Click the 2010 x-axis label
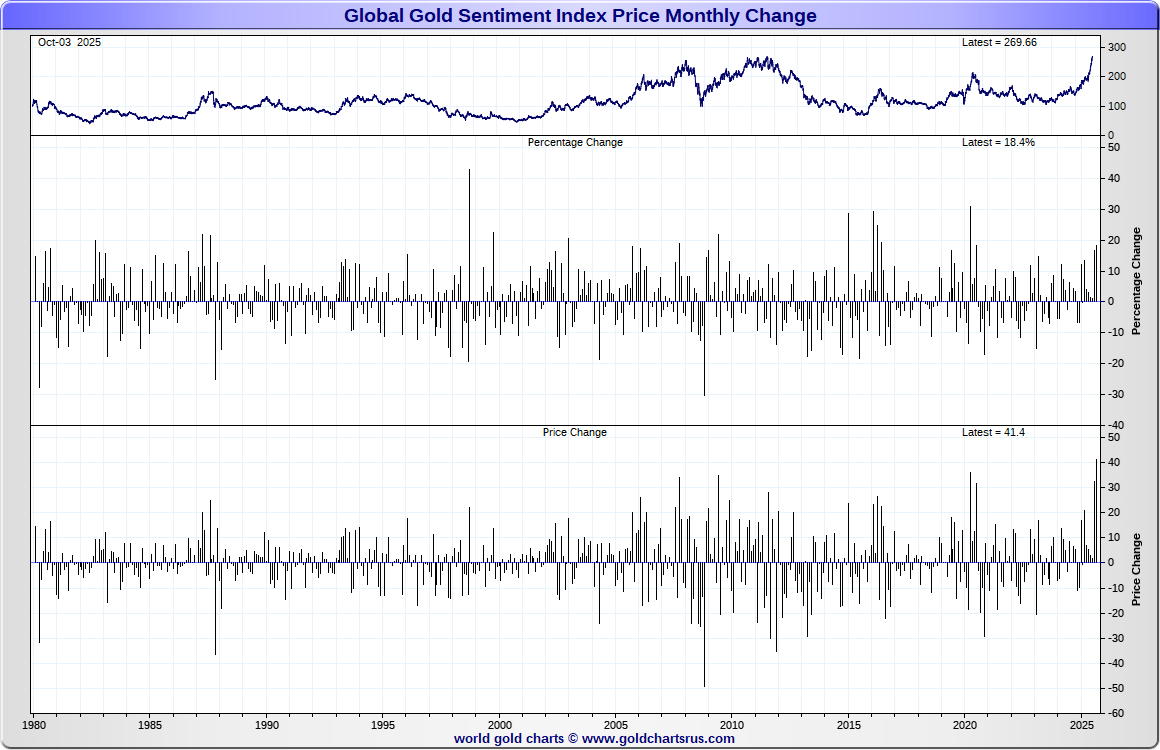The image size is (1160, 750). point(732,725)
